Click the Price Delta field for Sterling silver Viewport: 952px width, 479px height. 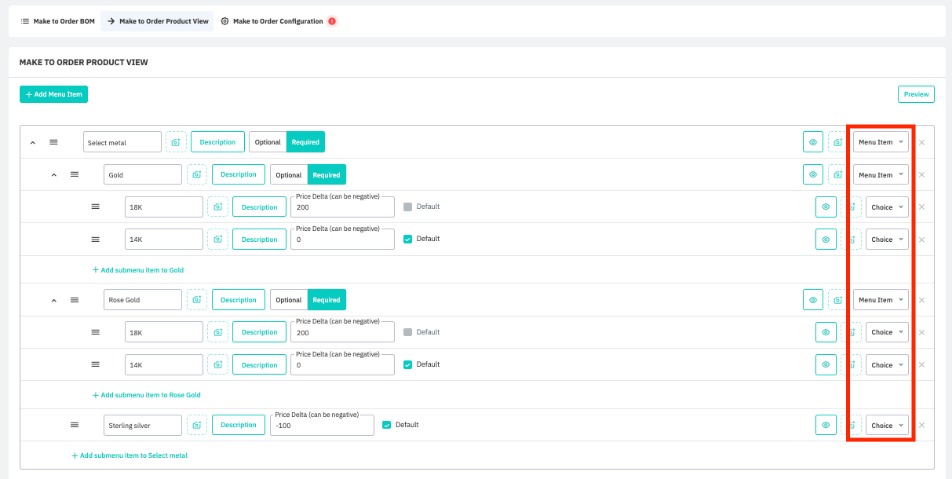pos(321,427)
